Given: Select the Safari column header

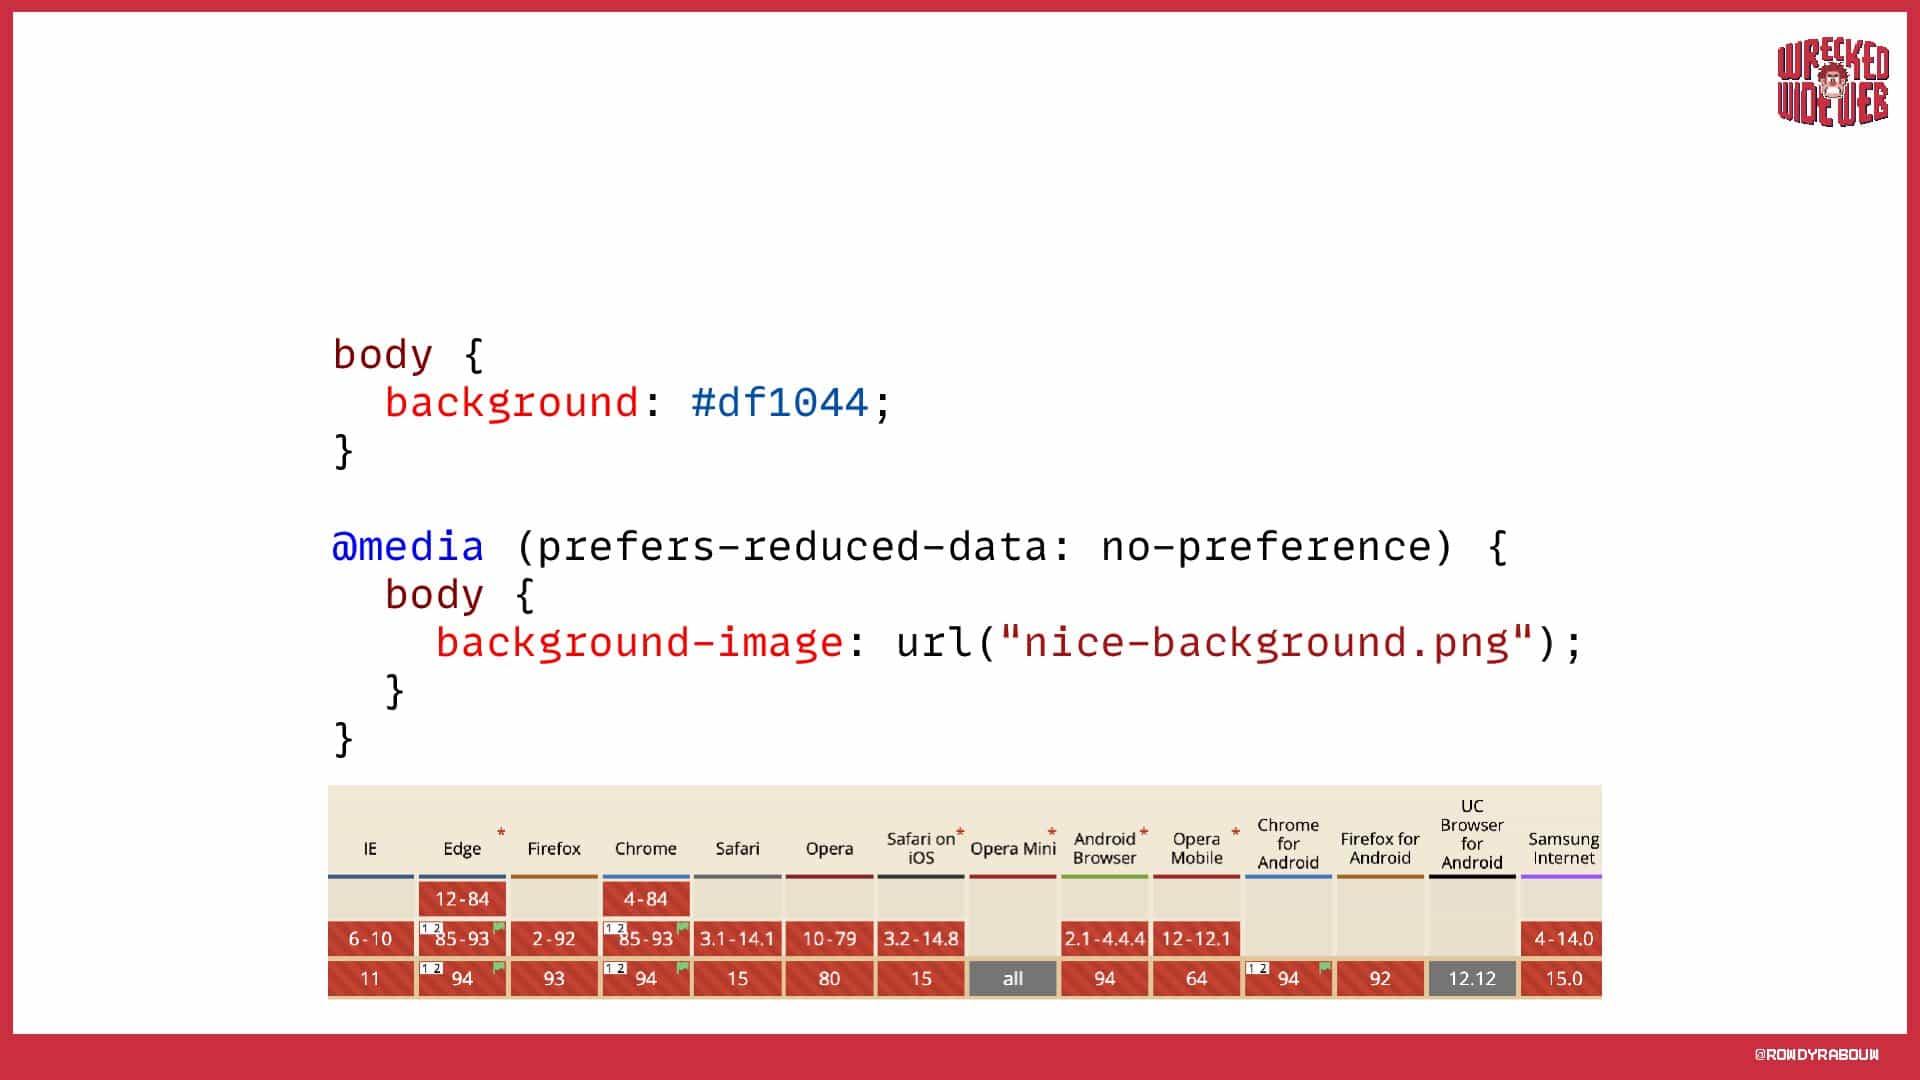Looking at the screenshot, I should (x=737, y=848).
